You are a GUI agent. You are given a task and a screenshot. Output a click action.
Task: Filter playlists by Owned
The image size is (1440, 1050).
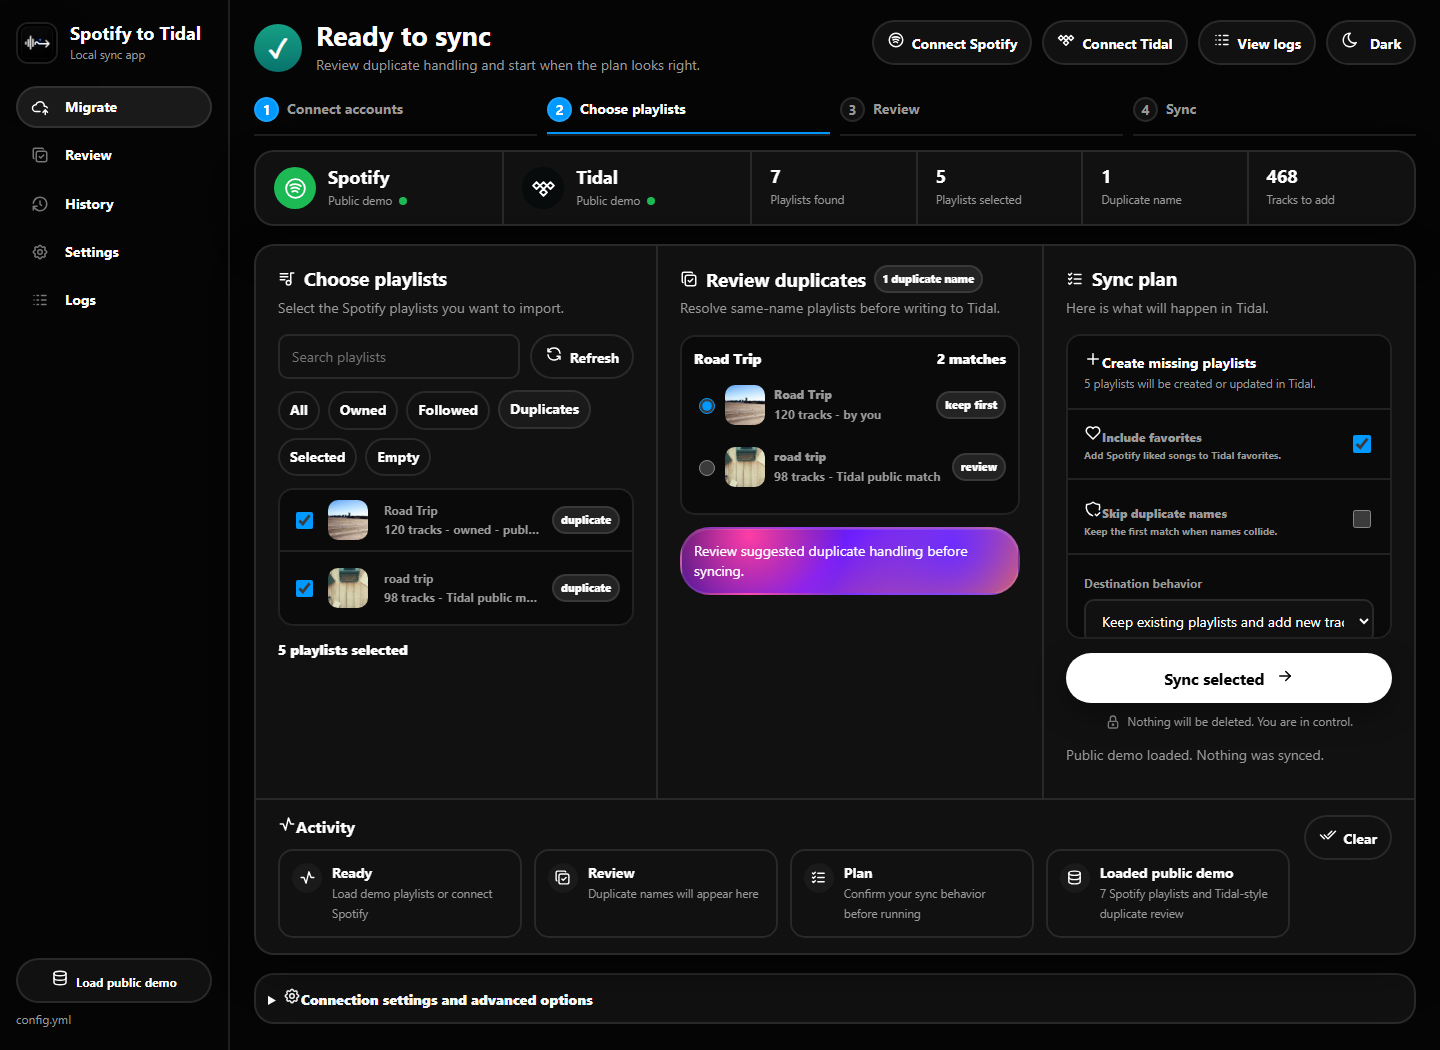pyautogui.click(x=363, y=410)
